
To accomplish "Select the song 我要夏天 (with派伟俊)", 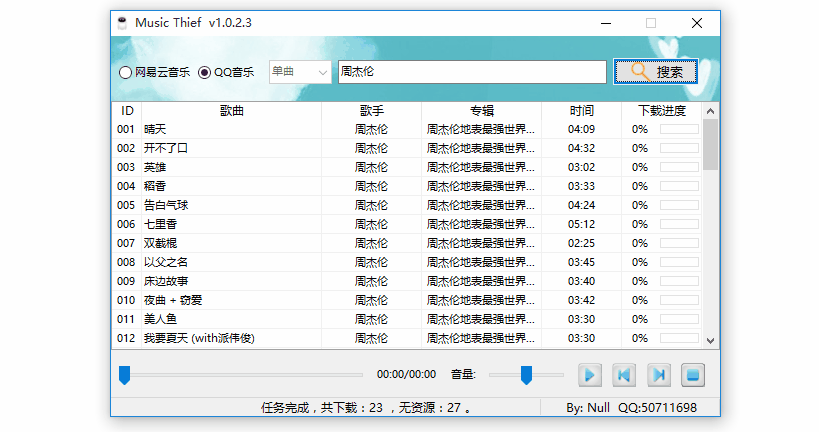I will click(x=199, y=338).
